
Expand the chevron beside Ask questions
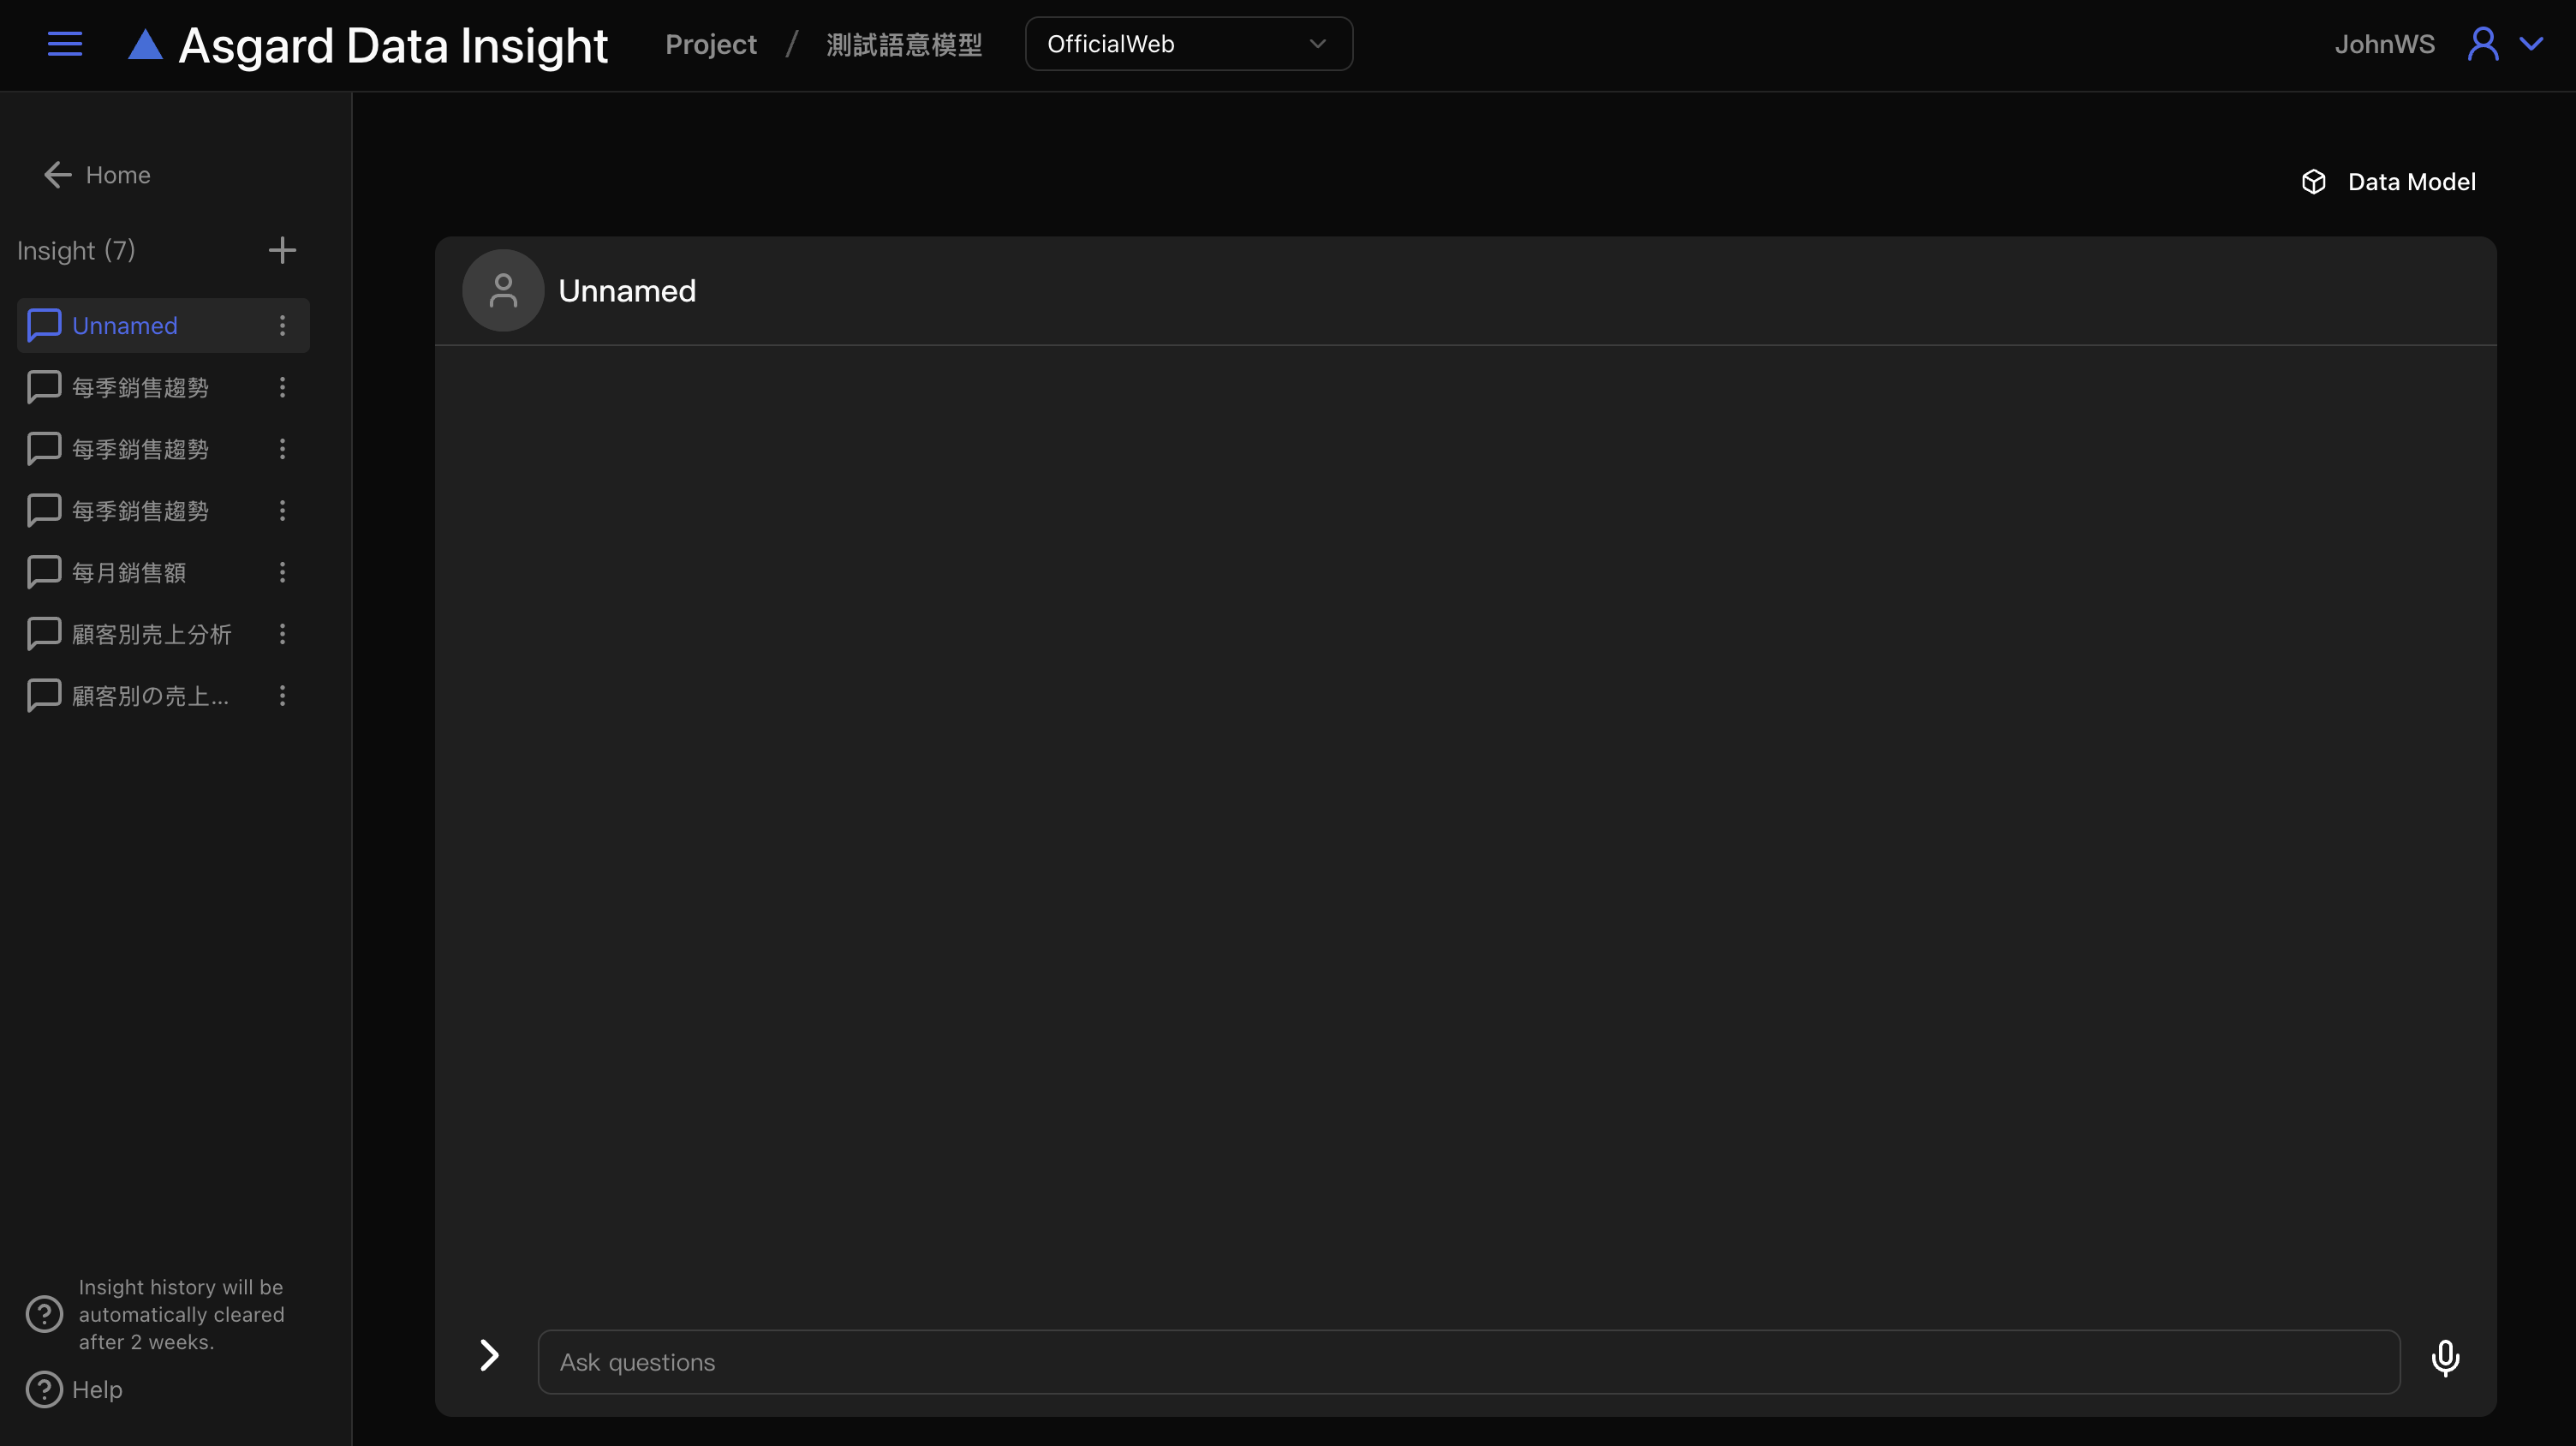pyautogui.click(x=489, y=1355)
